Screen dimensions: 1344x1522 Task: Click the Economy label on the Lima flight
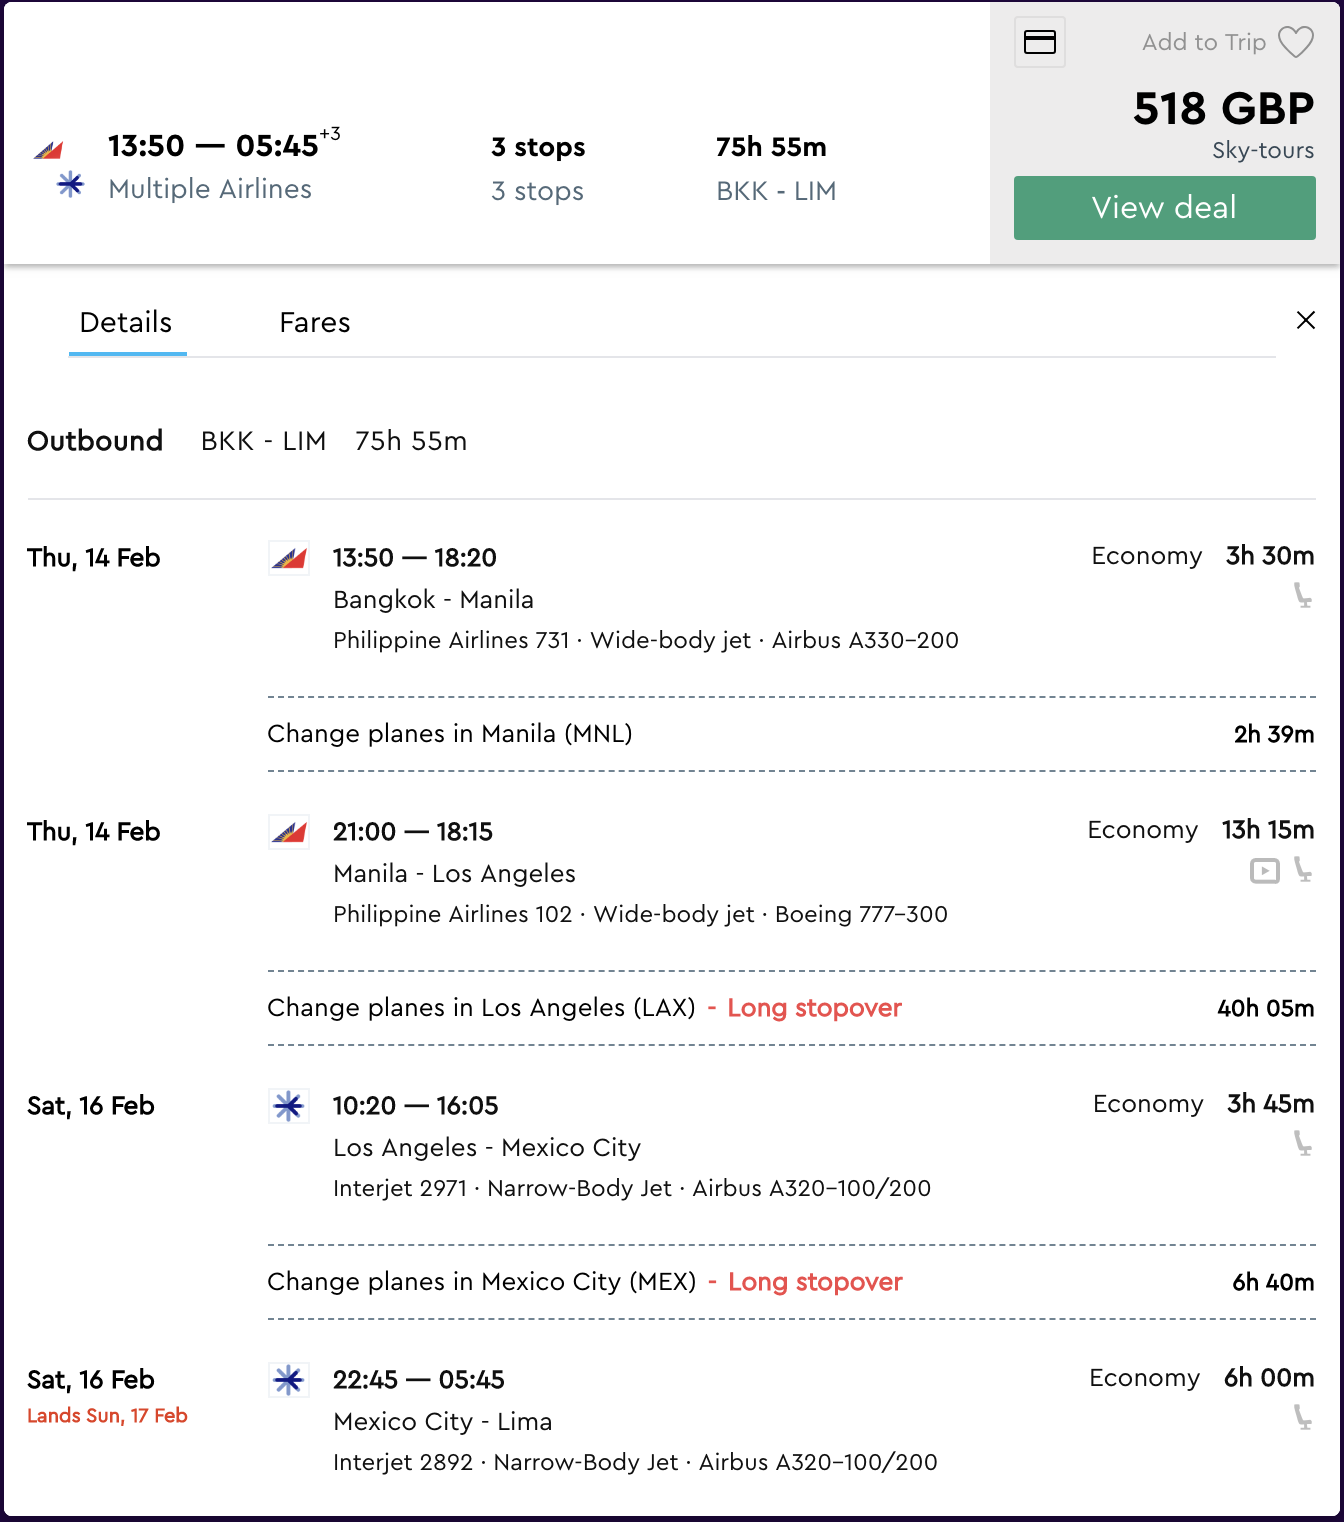click(x=1144, y=1378)
